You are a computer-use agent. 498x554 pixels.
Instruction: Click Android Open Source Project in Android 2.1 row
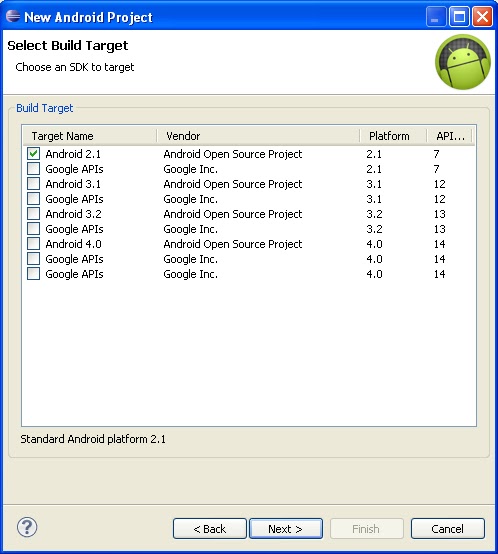tap(233, 154)
